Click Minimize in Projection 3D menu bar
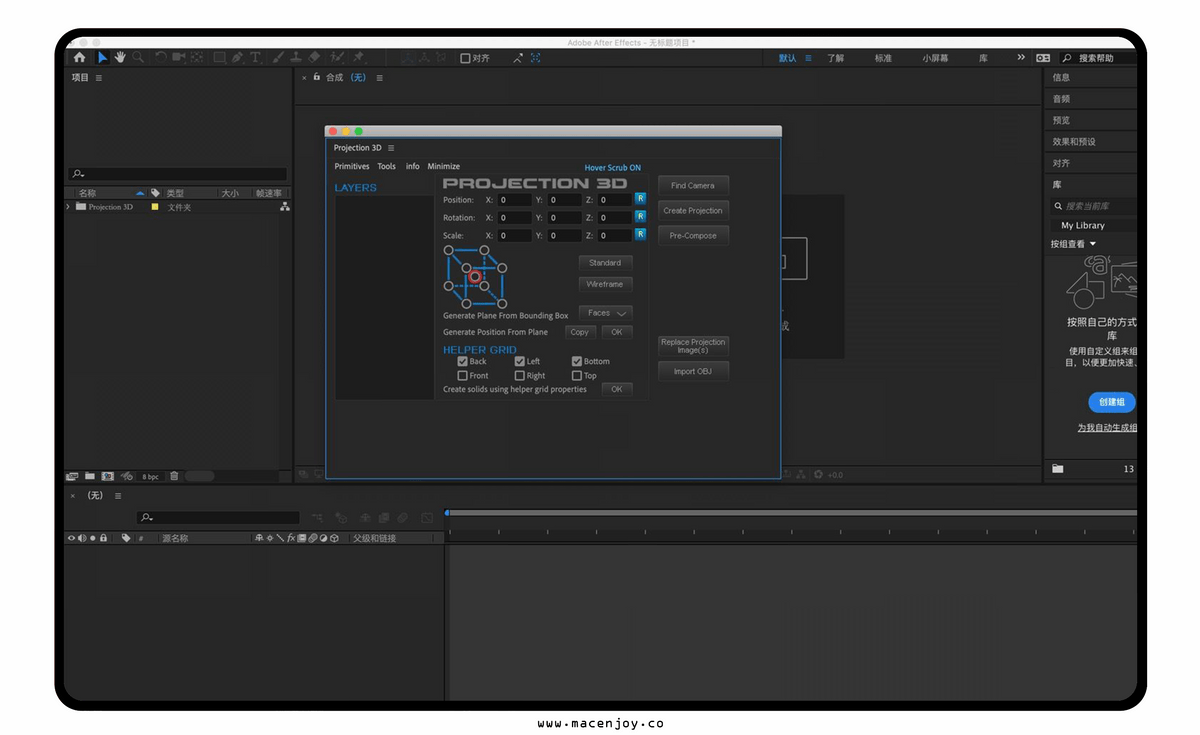Image resolution: width=1200 pixels, height=735 pixels. [x=444, y=167]
